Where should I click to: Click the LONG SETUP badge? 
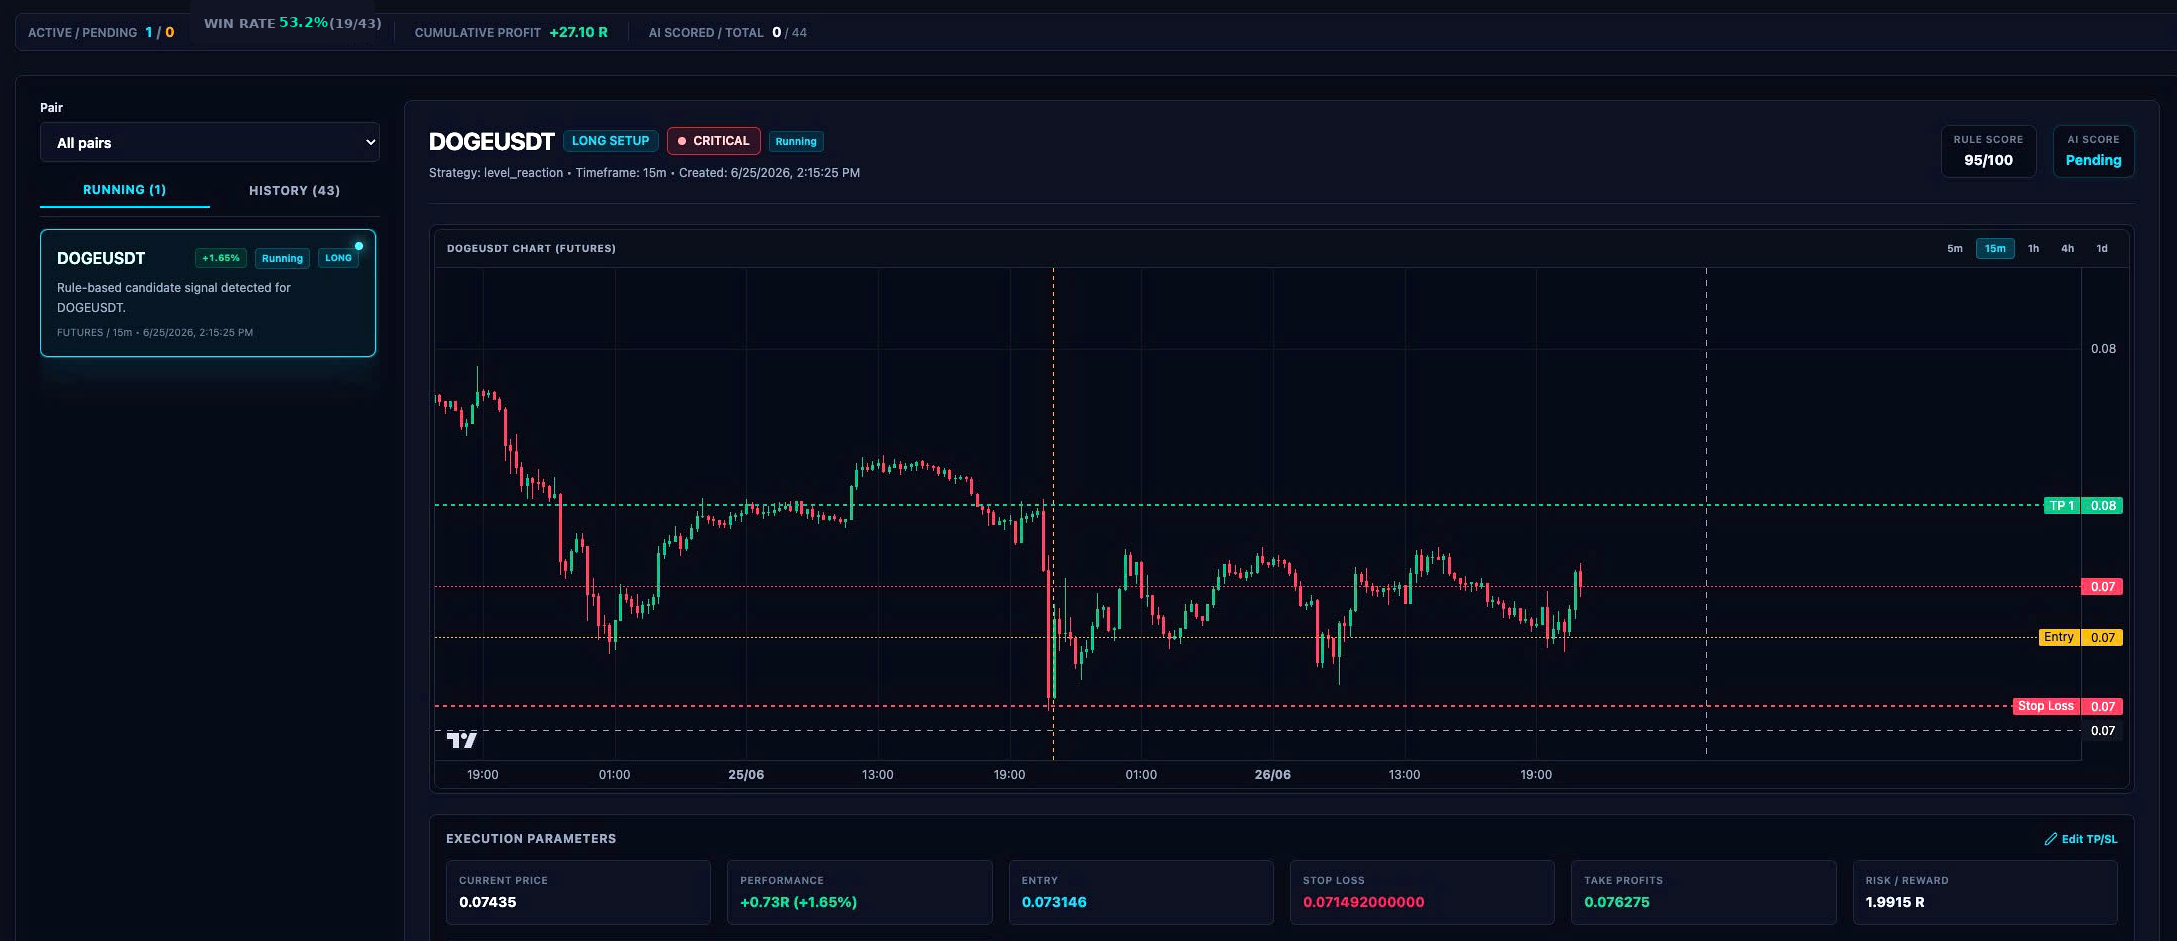click(x=610, y=141)
